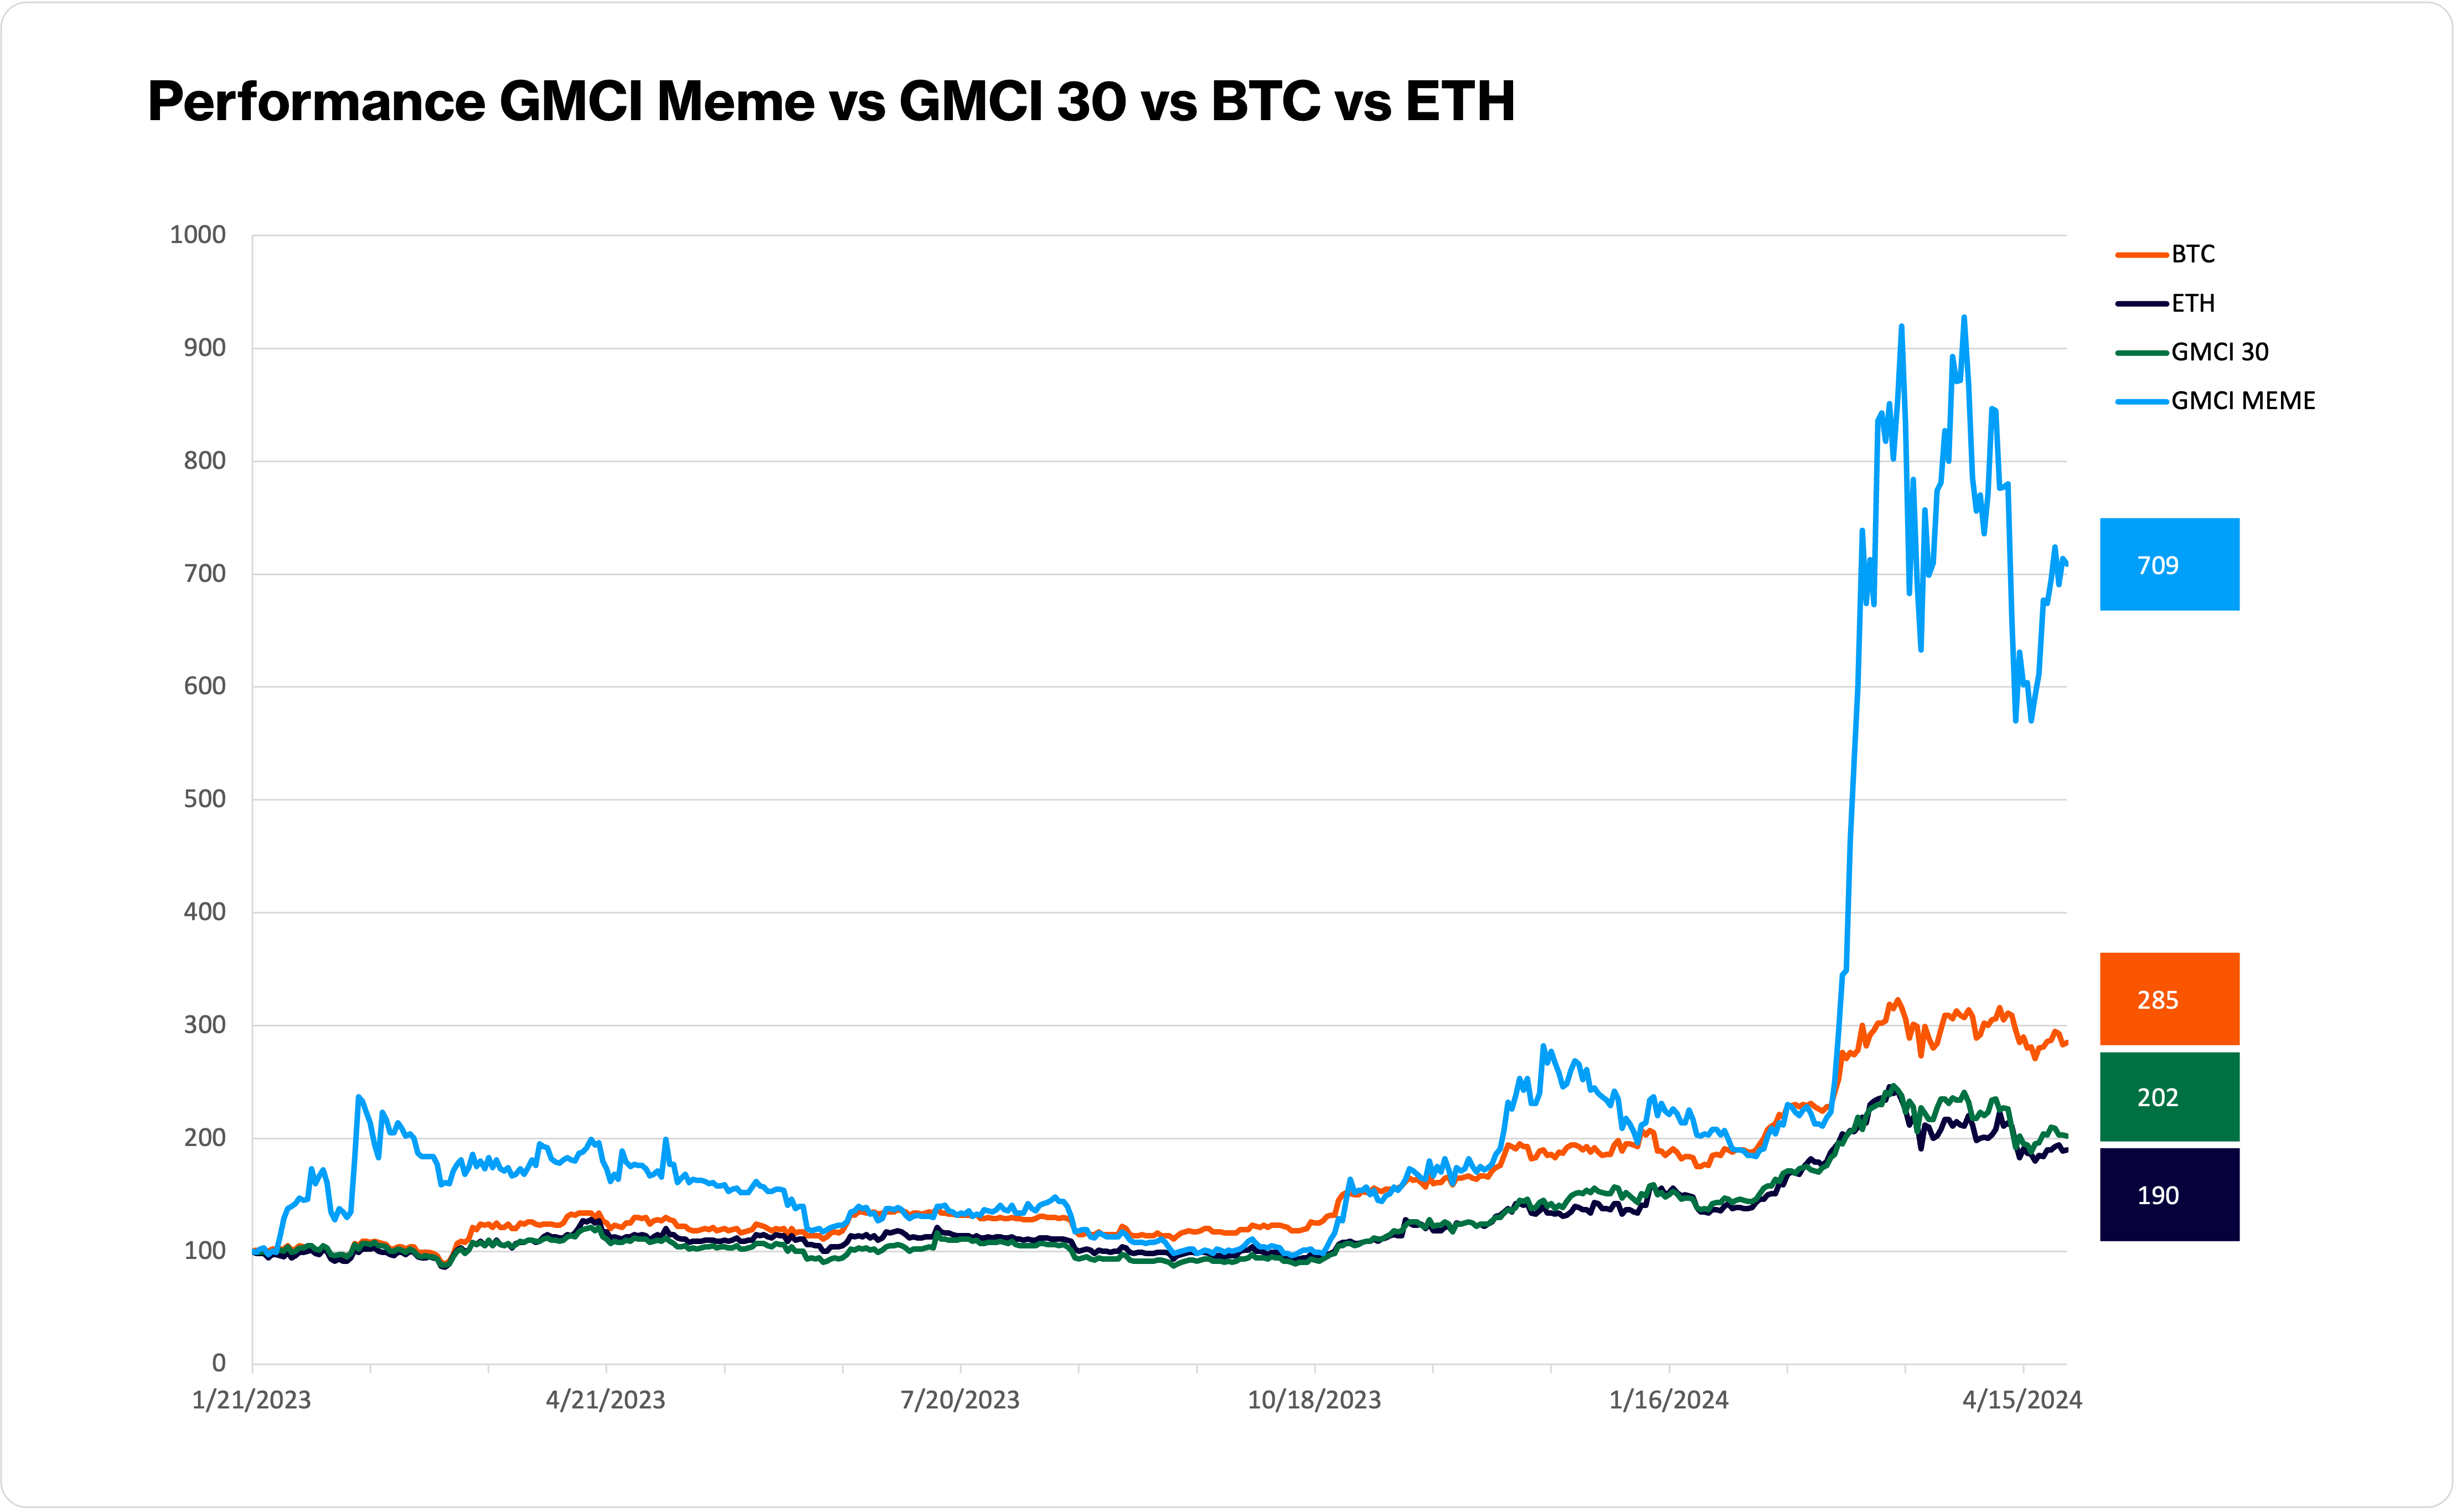Click the 1/16/2024 x-axis date label
Screen dimensions: 2456x1512
[1669, 1400]
